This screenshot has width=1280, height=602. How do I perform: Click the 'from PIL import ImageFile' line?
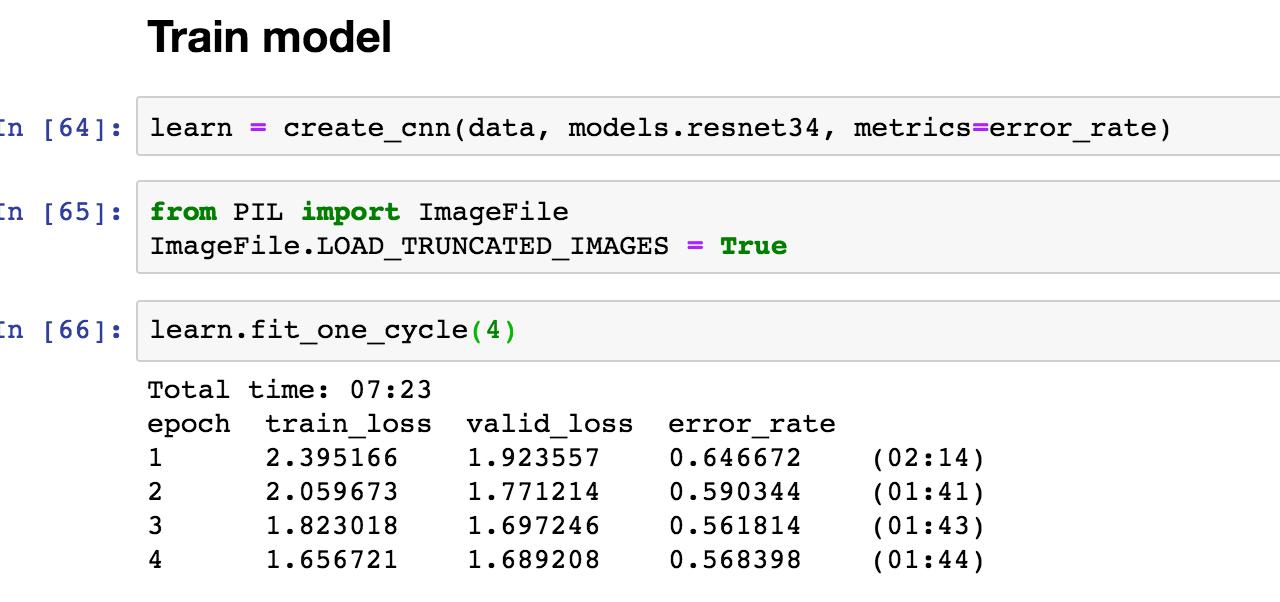[358, 212]
